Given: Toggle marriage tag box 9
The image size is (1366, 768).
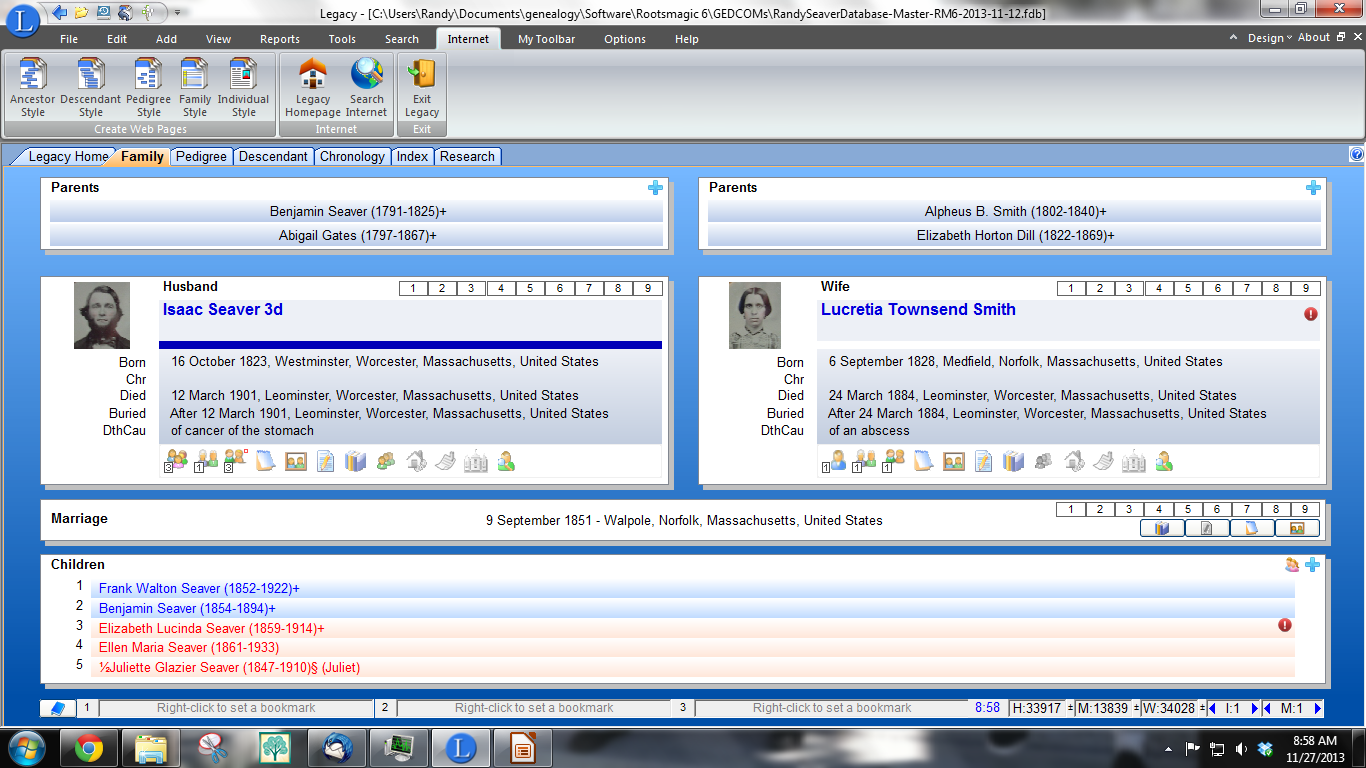Looking at the screenshot, I should pos(1306,509).
